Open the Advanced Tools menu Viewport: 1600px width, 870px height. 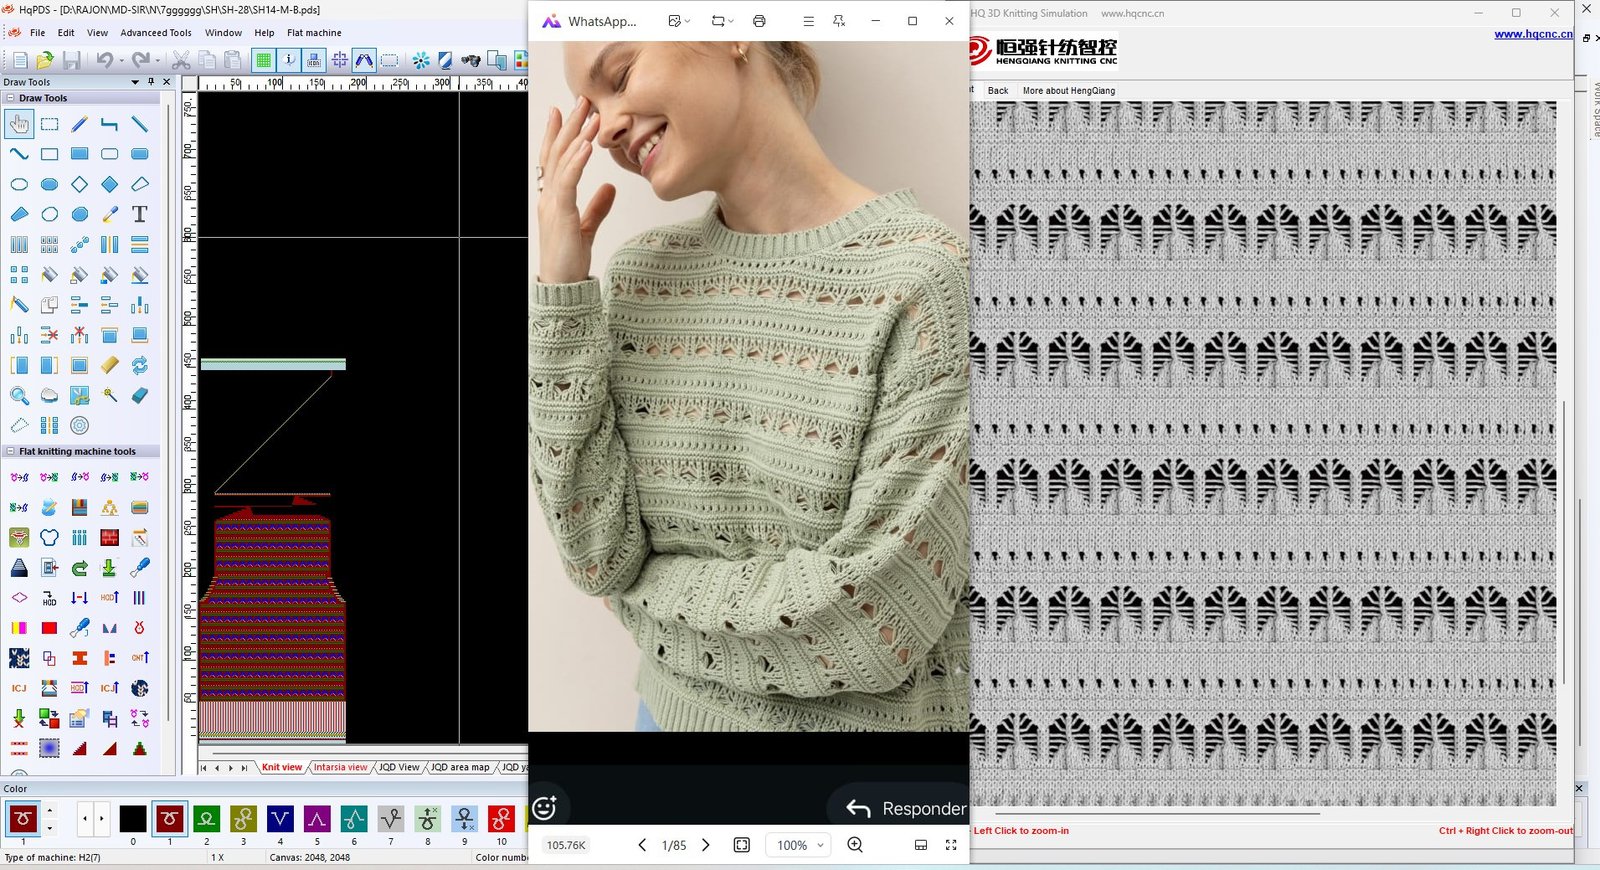(x=156, y=33)
